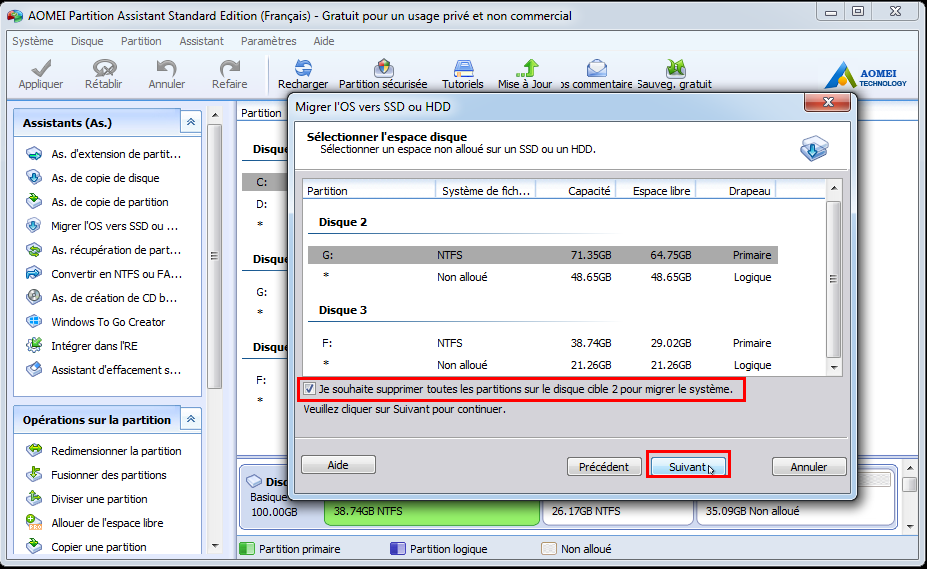Click disk map scrollbar down arrow
The width and height of the screenshot is (927, 569).
click(x=910, y=525)
